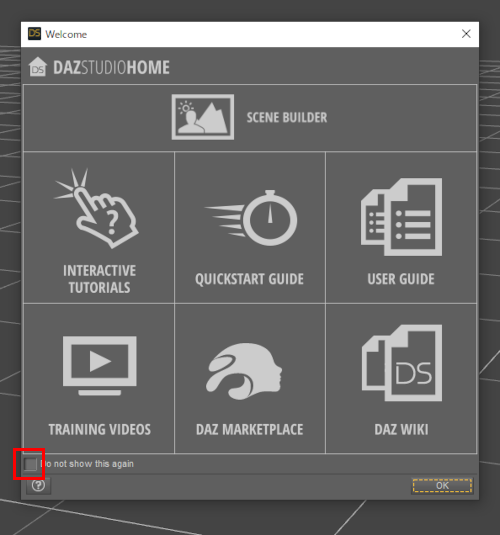
Task: Click the QUICKSTART GUIDE text label
Action: (249, 279)
